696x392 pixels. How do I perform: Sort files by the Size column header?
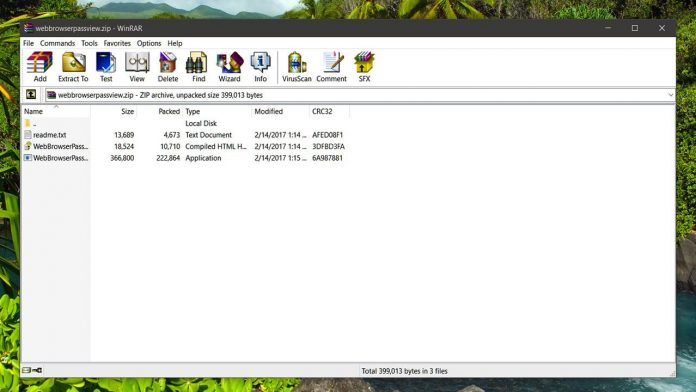click(x=114, y=111)
